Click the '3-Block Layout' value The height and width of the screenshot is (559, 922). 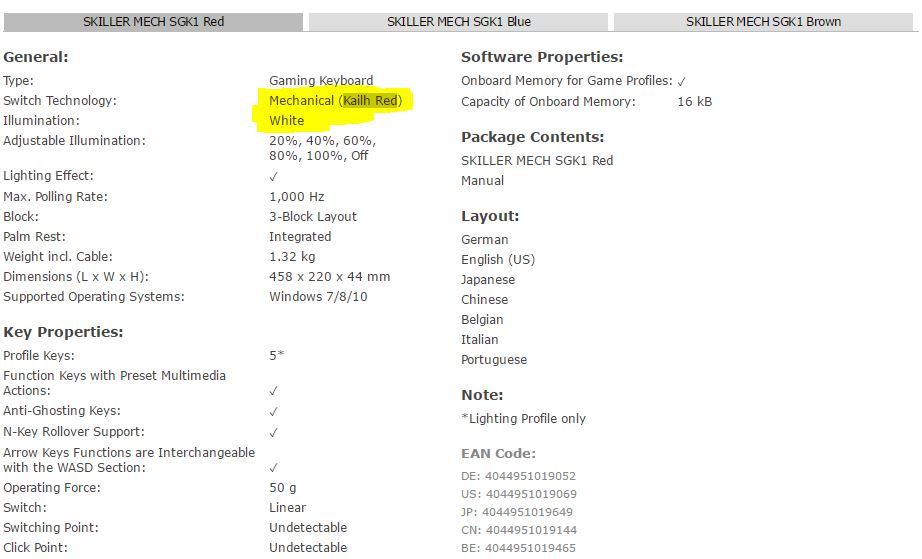[x=313, y=217]
